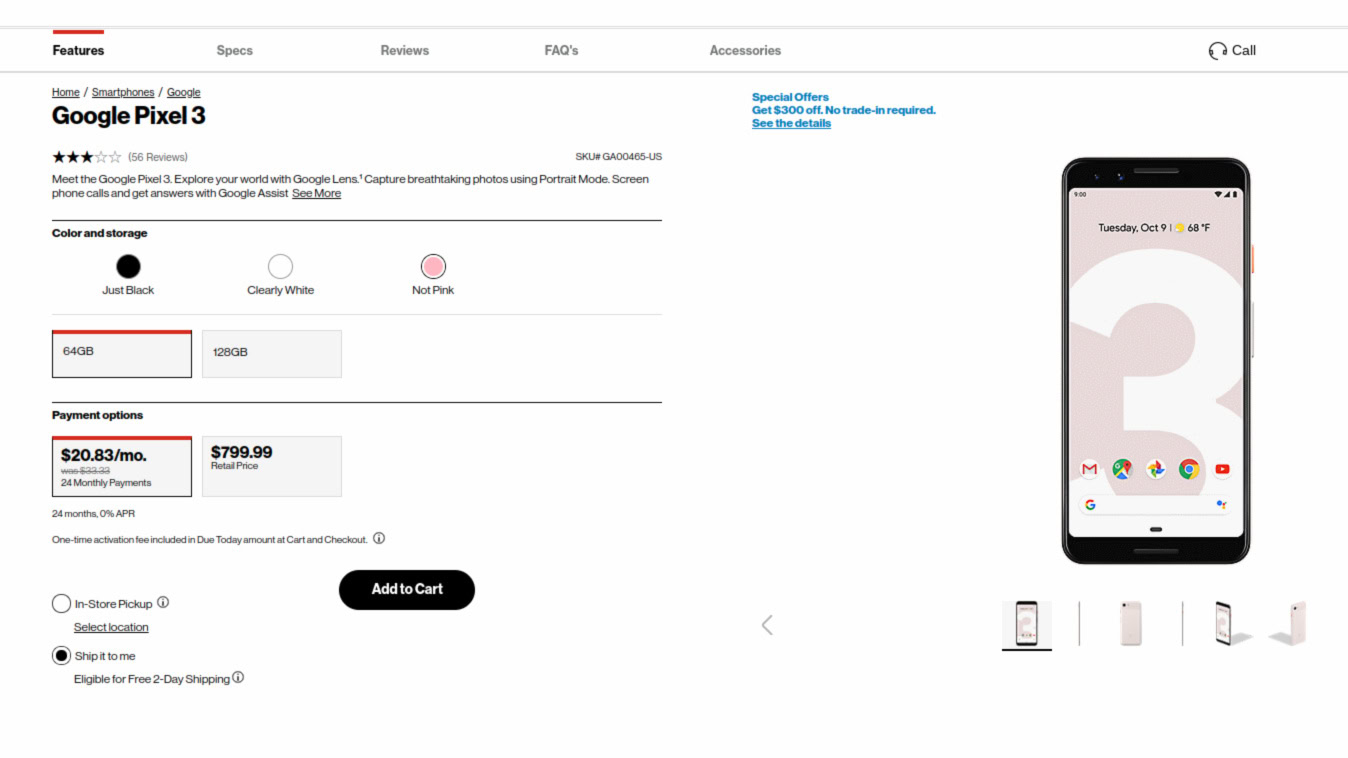Expand description with See More

[316, 193]
